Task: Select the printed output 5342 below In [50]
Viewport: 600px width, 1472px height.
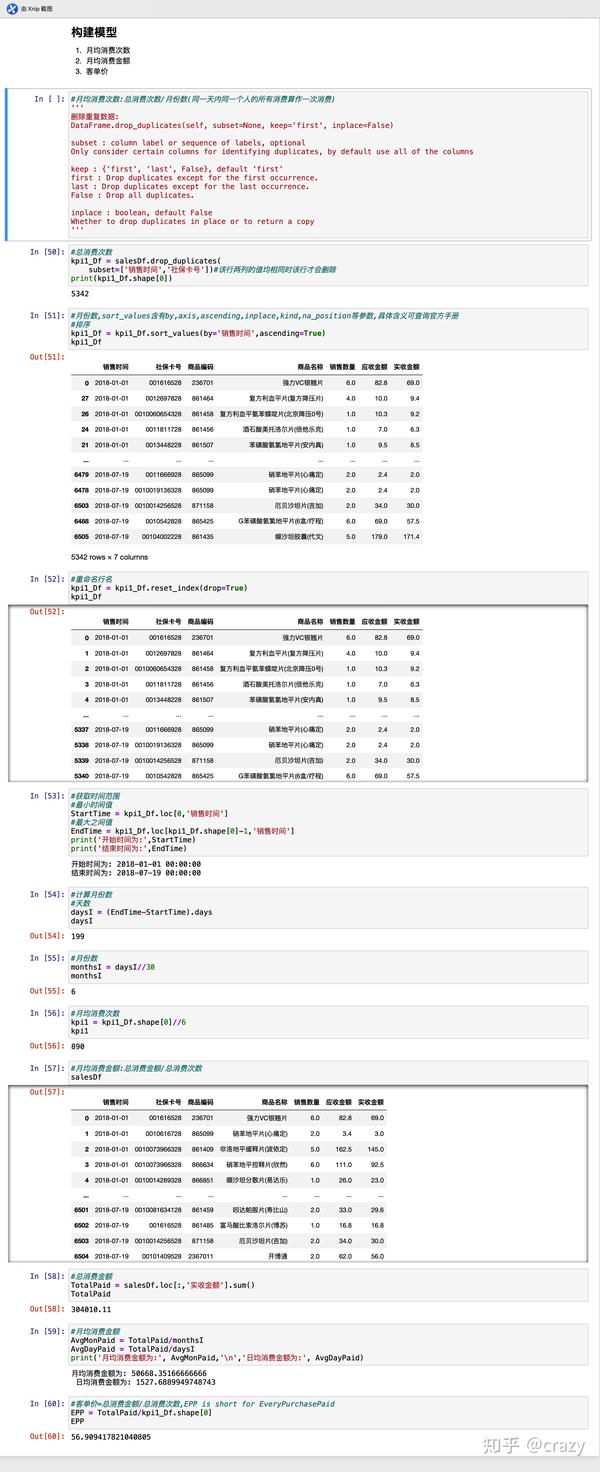Action: (x=81, y=294)
